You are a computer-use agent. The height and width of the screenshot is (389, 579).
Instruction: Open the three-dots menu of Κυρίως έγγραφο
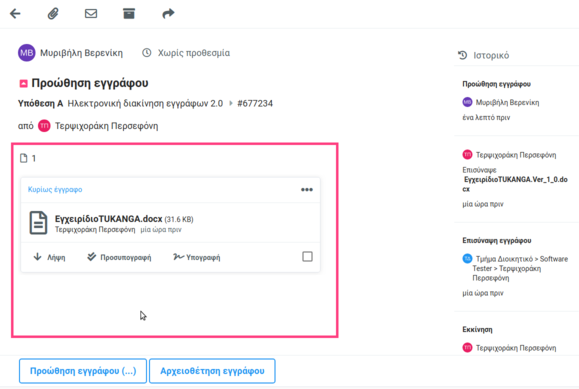point(306,190)
